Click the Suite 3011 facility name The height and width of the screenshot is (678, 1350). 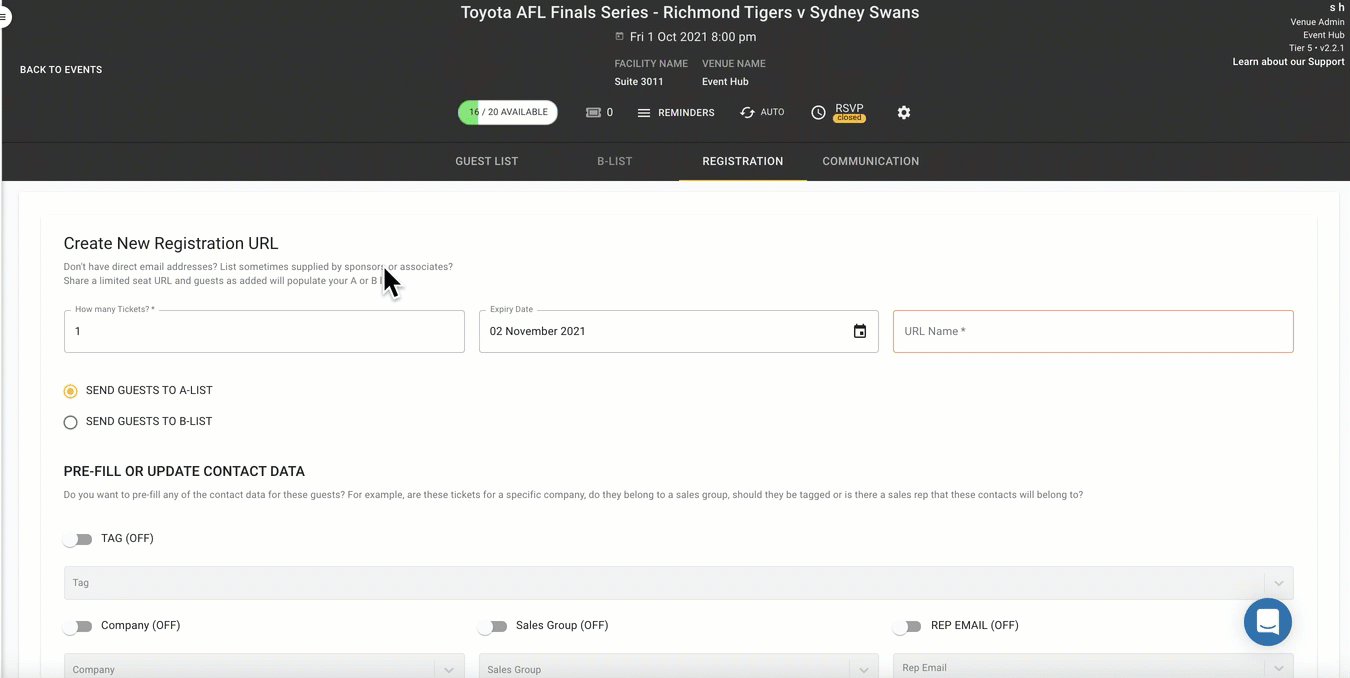pos(639,82)
